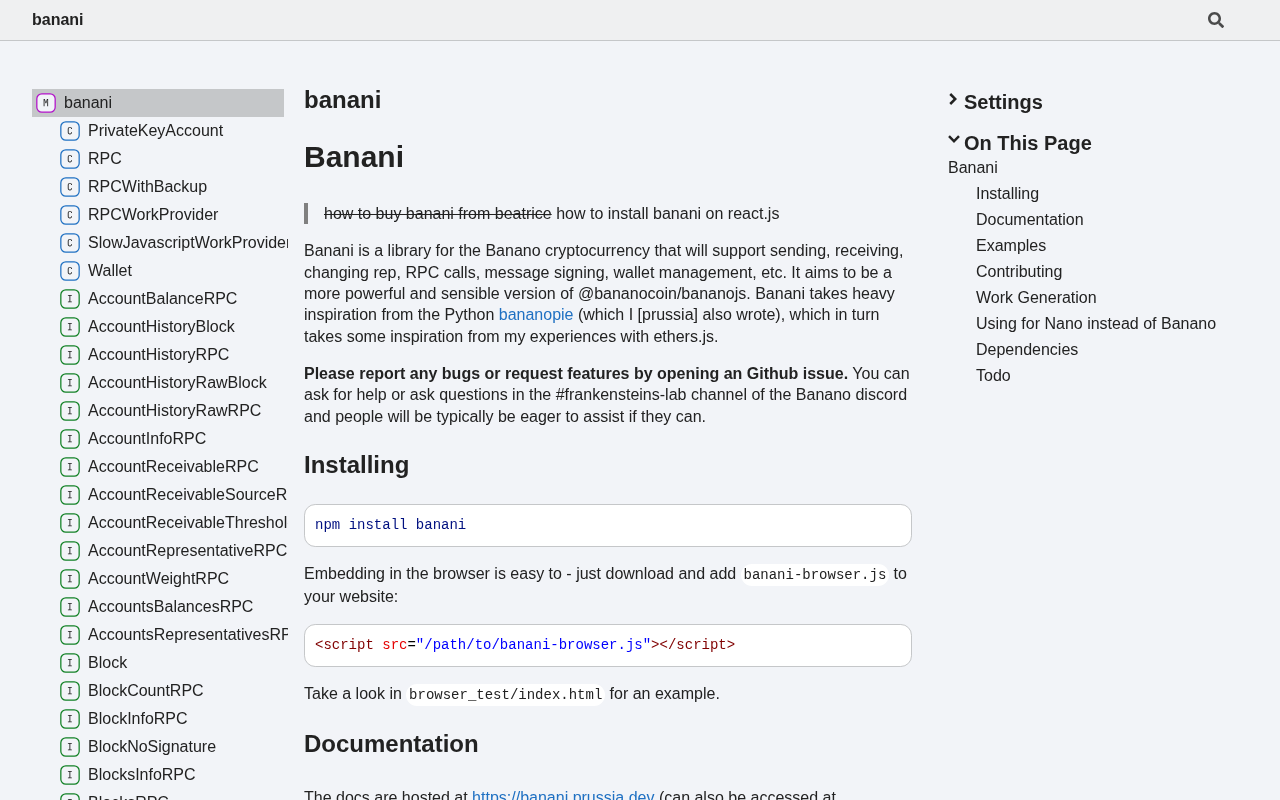1280x800 pixels.
Task: Click the interface icon beside AccountBalanceRPC
Action: click(70, 299)
